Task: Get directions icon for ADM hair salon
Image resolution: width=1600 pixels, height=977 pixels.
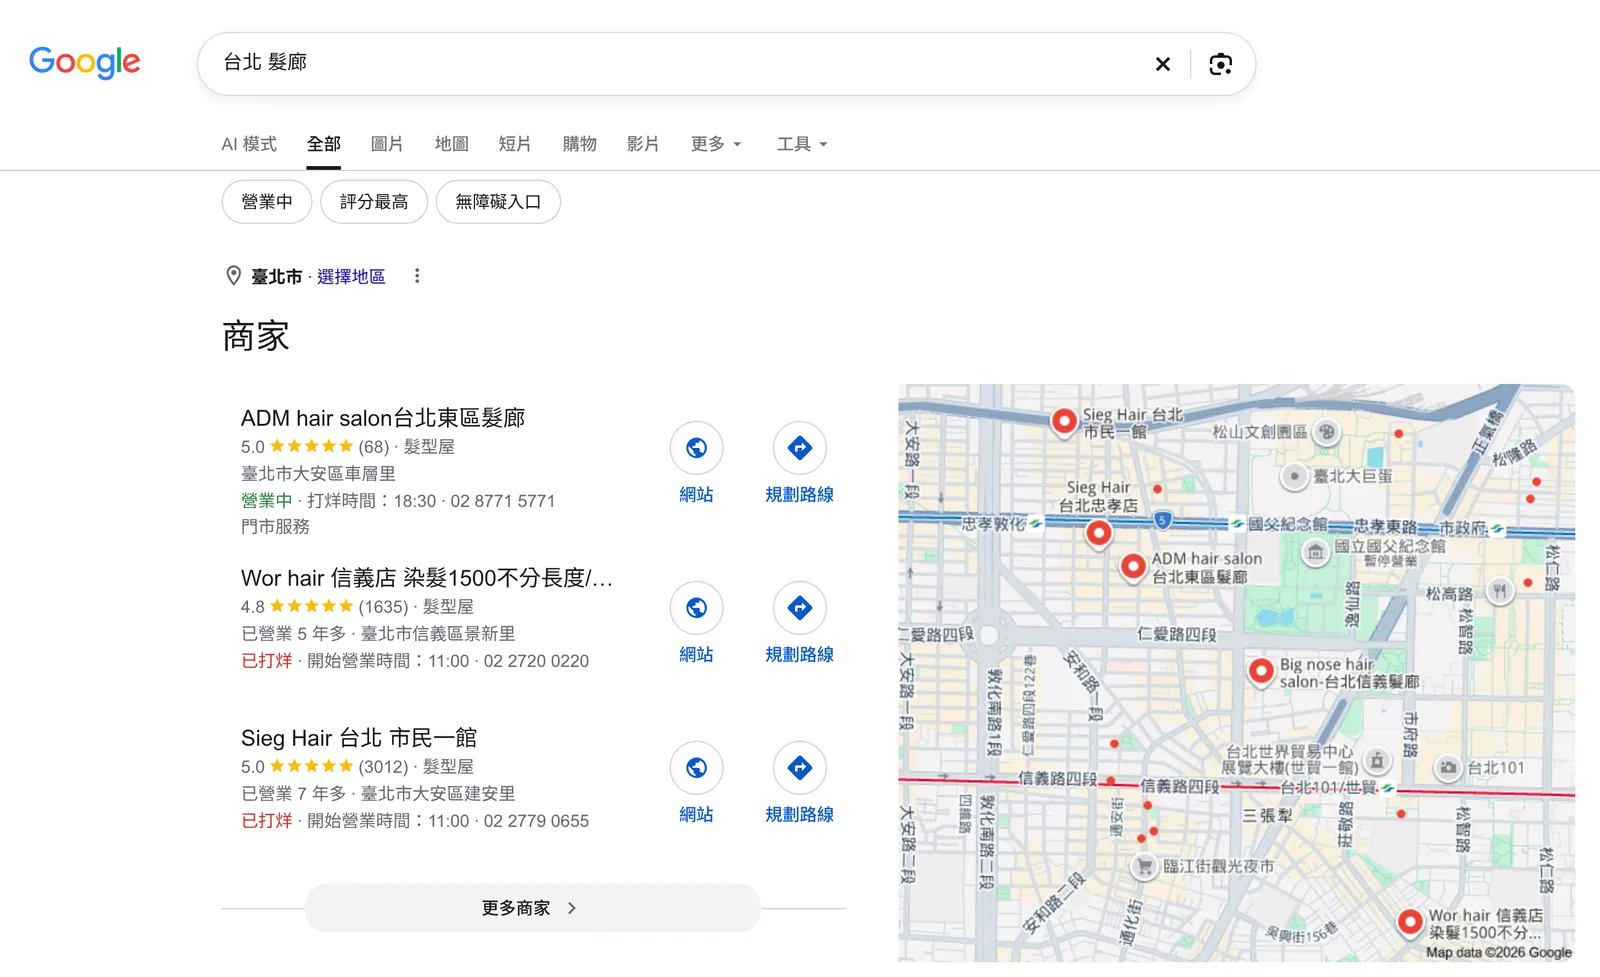Action: click(x=799, y=448)
